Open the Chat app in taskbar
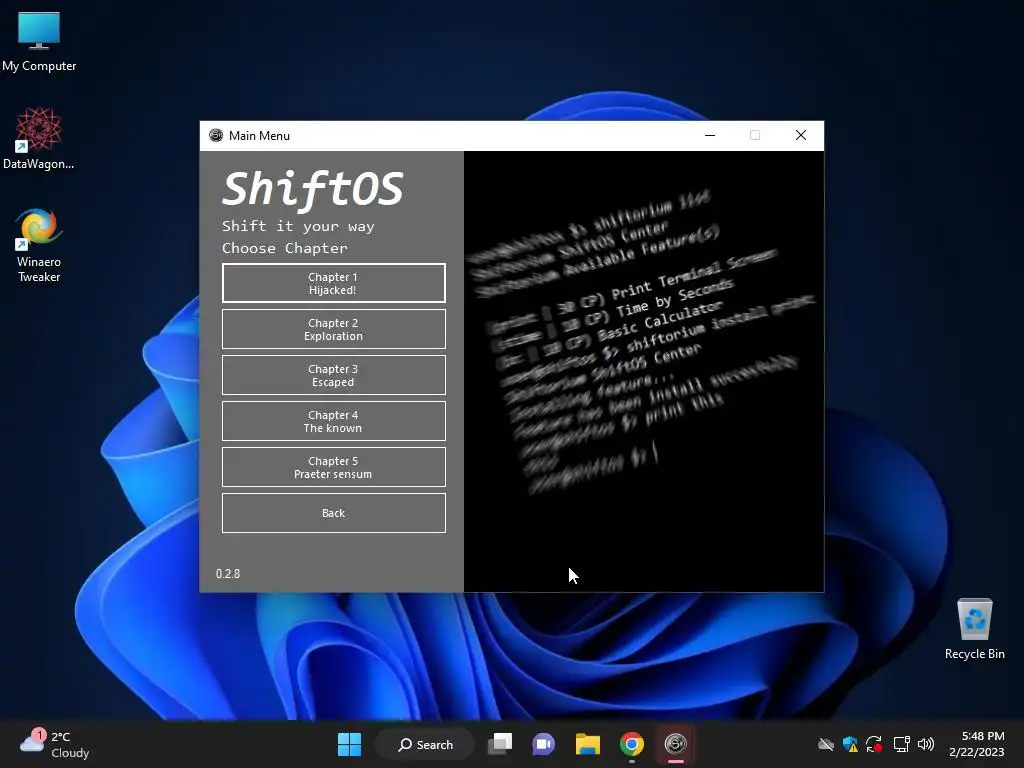1024x768 pixels. pyautogui.click(x=543, y=744)
